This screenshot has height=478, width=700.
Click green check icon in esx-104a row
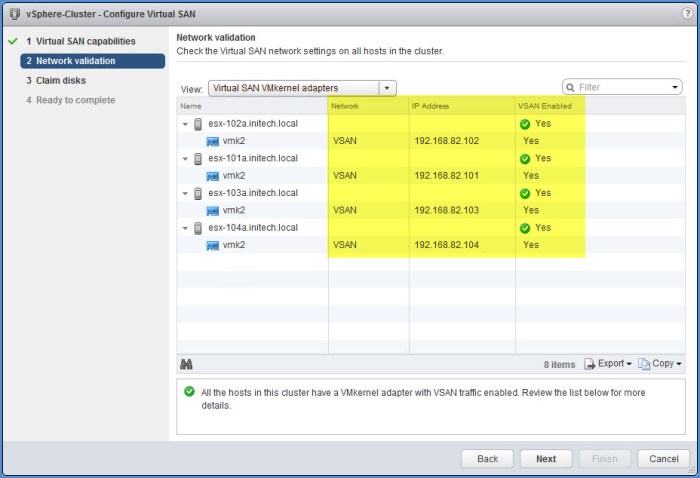click(525, 228)
